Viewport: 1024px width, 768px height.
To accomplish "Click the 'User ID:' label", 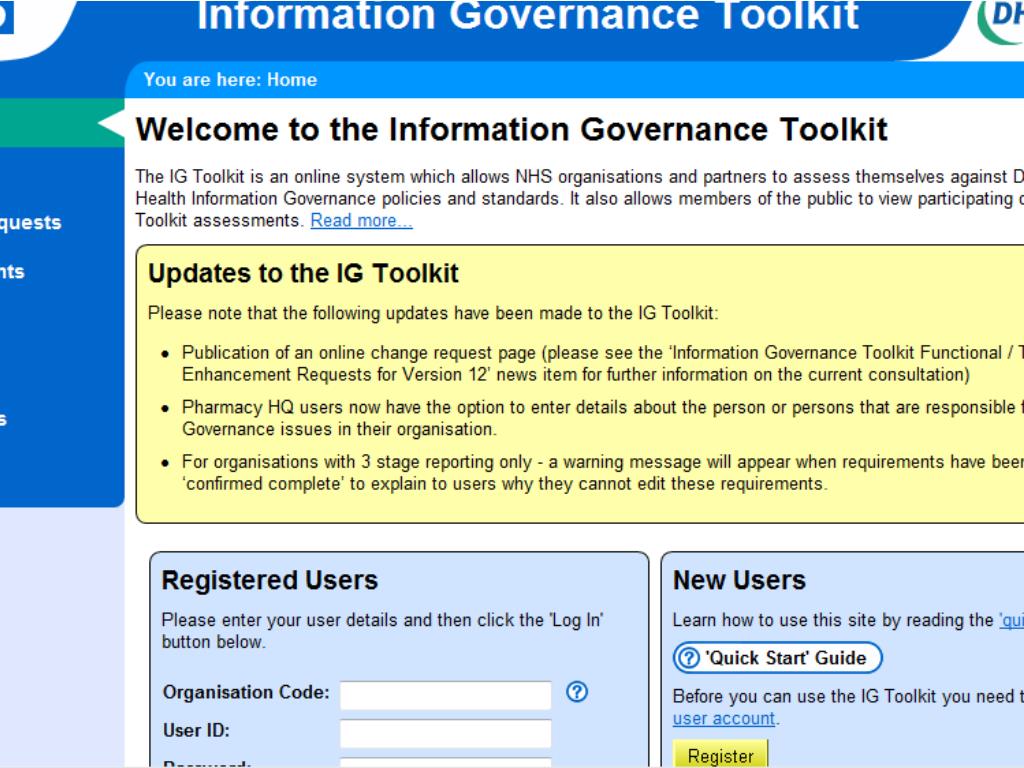I will click(x=196, y=730).
